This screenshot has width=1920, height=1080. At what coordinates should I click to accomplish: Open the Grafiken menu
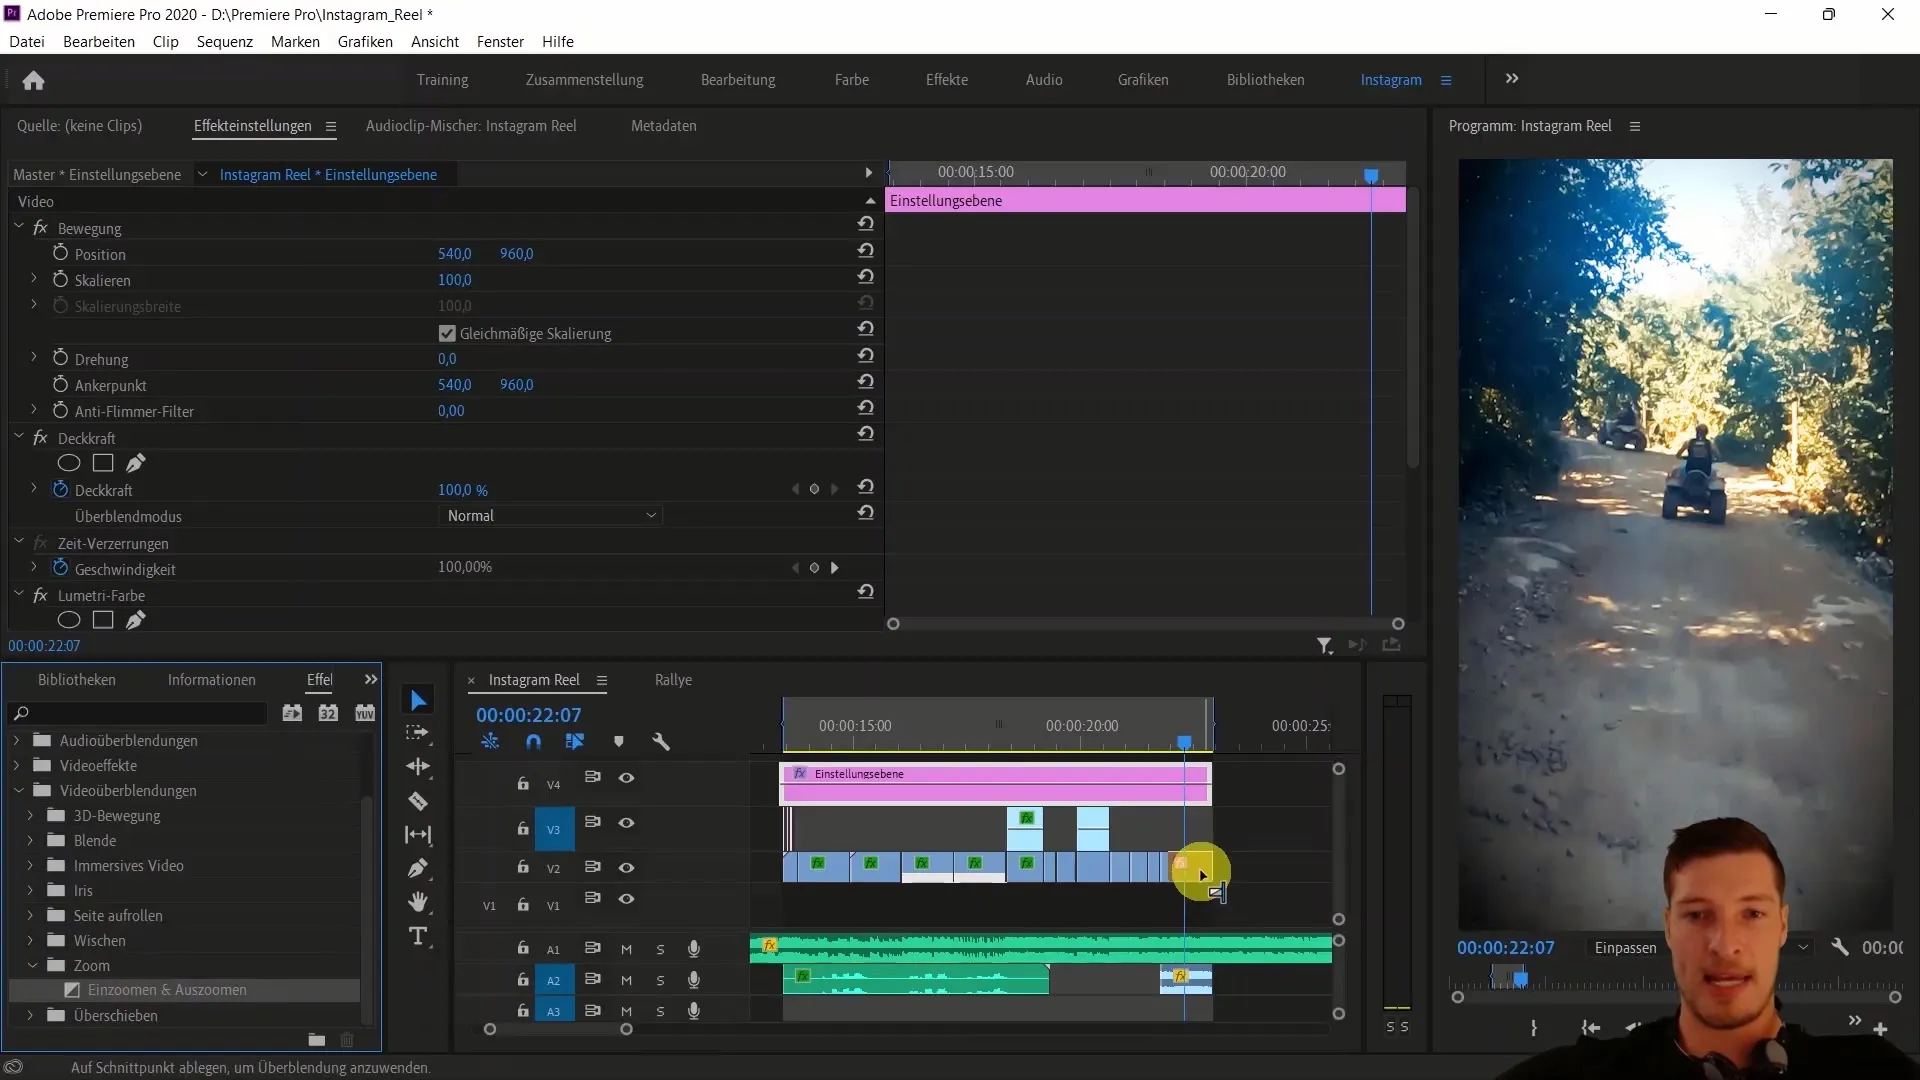(x=365, y=42)
